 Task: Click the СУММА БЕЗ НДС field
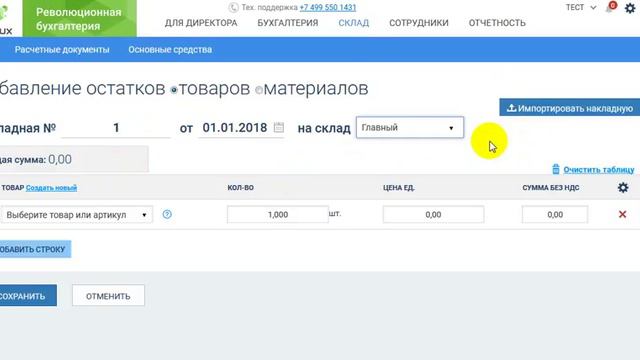(x=555, y=215)
